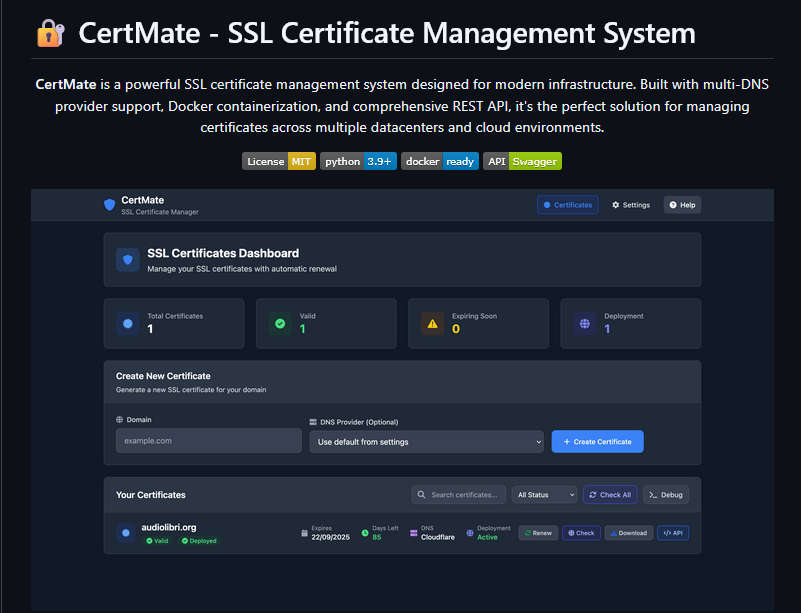The height and width of the screenshot is (613, 801).
Task: Click the purple DNS icon beside Cloudflare
Action: [x=413, y=533]
